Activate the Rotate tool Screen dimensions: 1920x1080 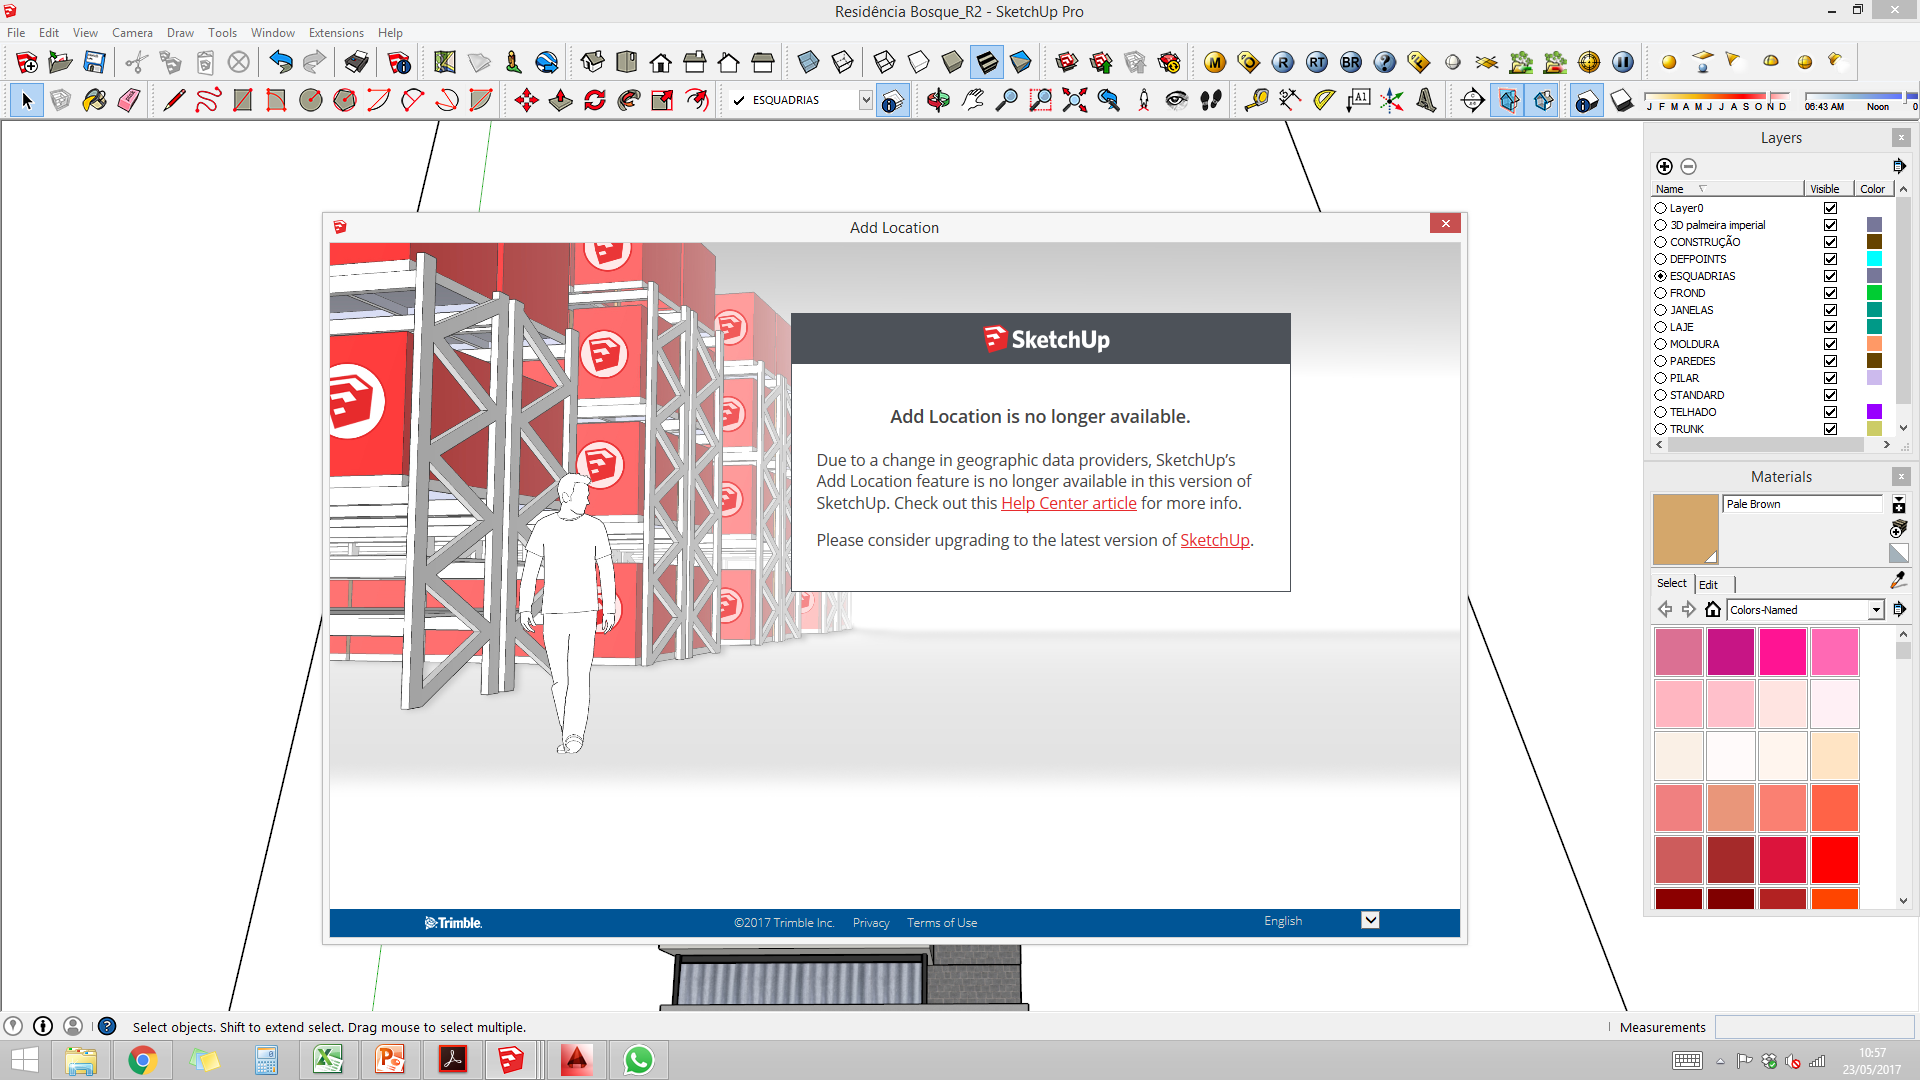(x=594, y=100)
